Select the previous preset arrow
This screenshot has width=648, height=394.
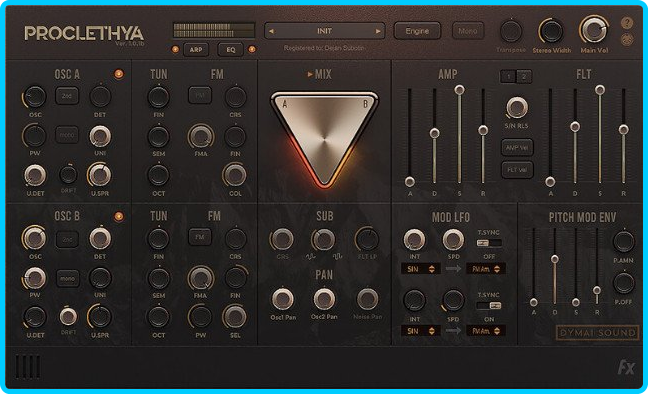pyautogui.click(x=271, y=31)
